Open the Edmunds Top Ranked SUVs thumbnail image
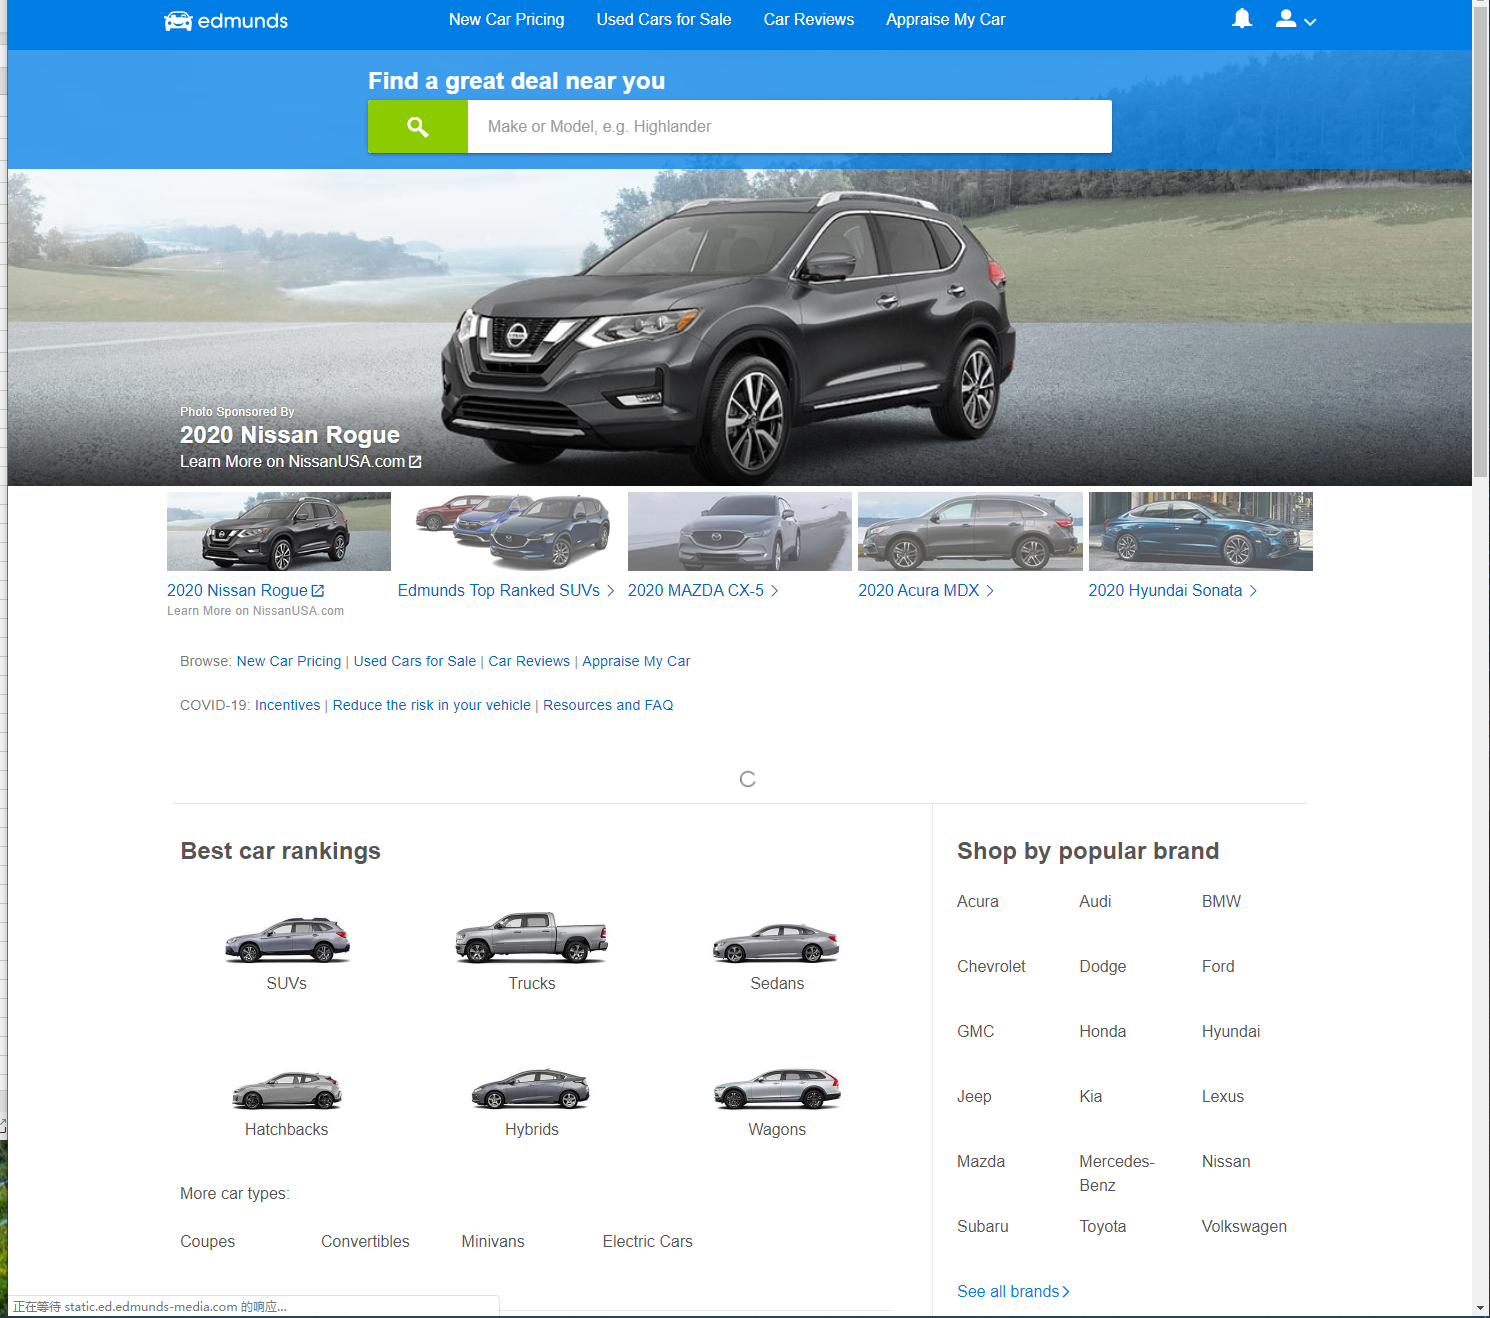 (509, 531)
